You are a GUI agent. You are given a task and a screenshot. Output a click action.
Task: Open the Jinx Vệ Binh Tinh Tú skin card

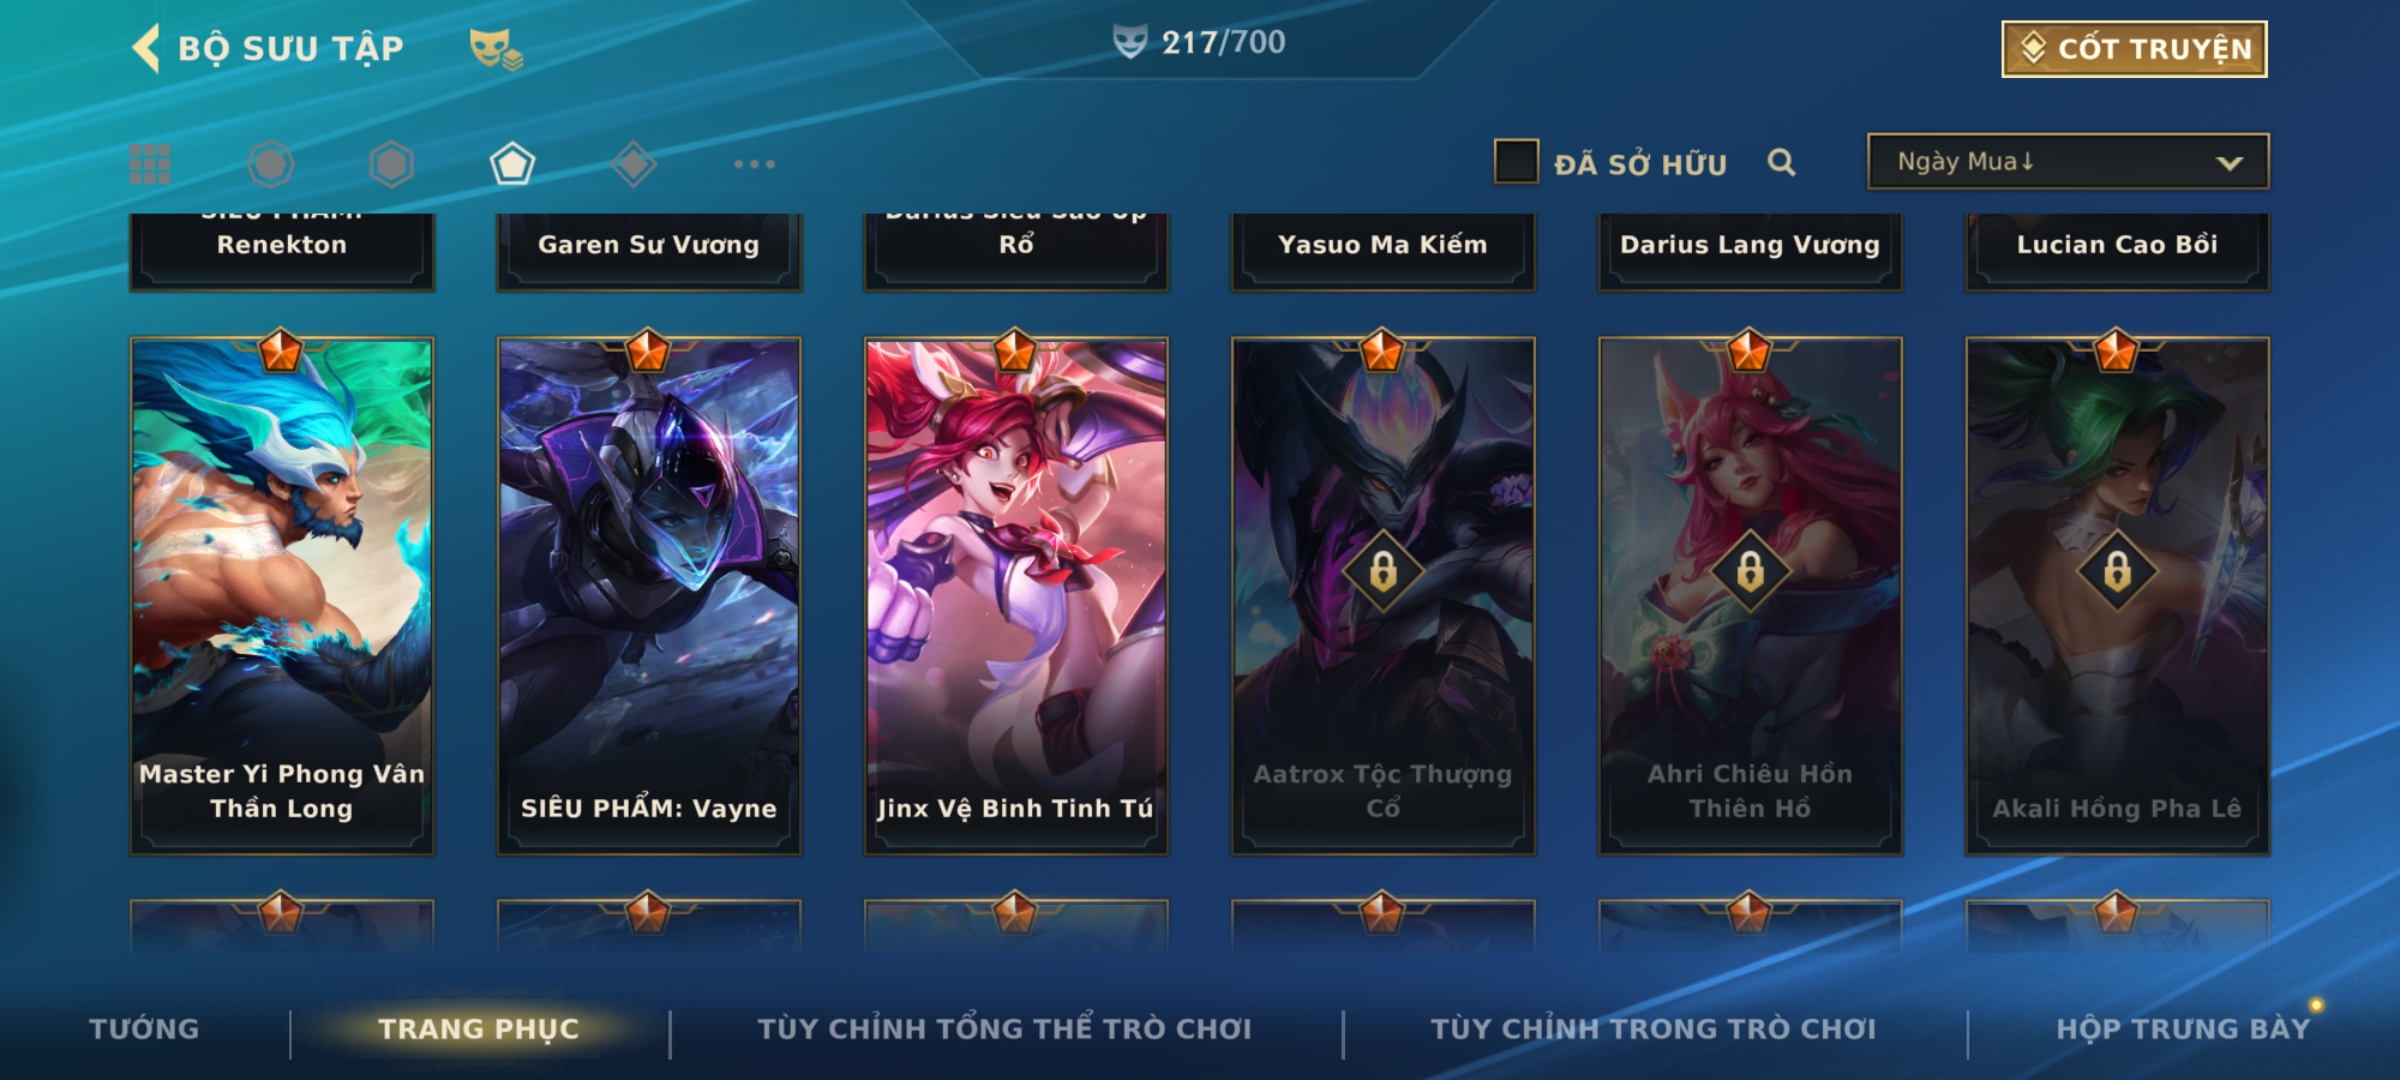1016,596
